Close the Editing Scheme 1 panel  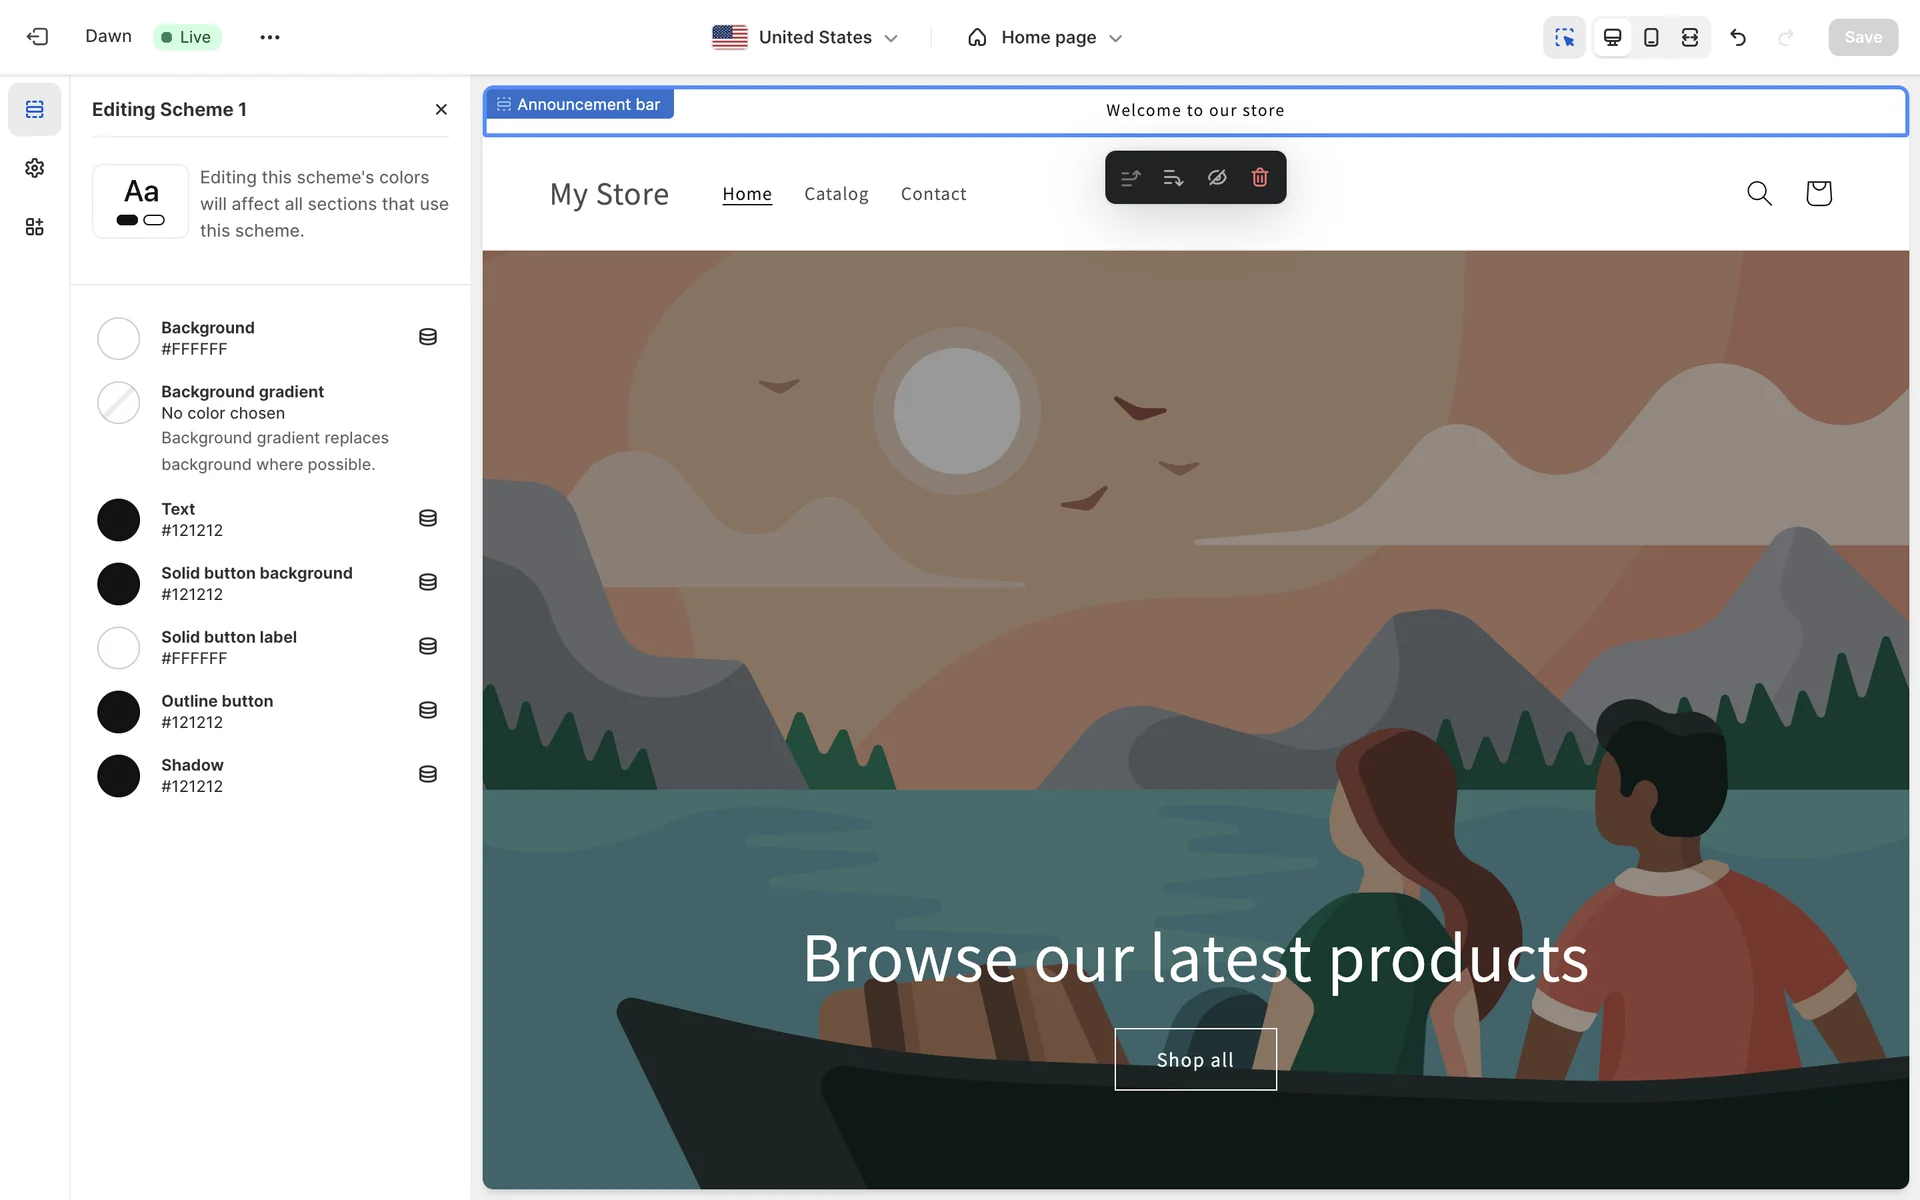441,109
